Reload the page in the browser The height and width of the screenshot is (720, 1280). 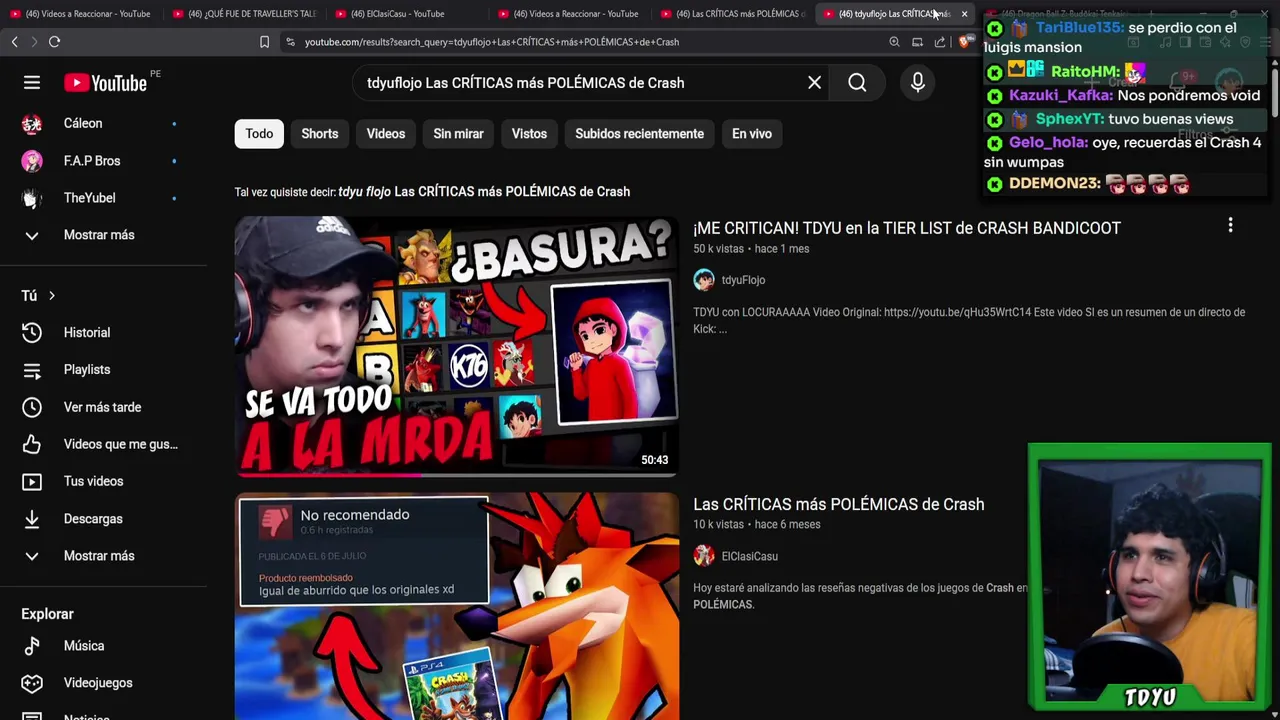pyautogui.click(x=54, y=42)
